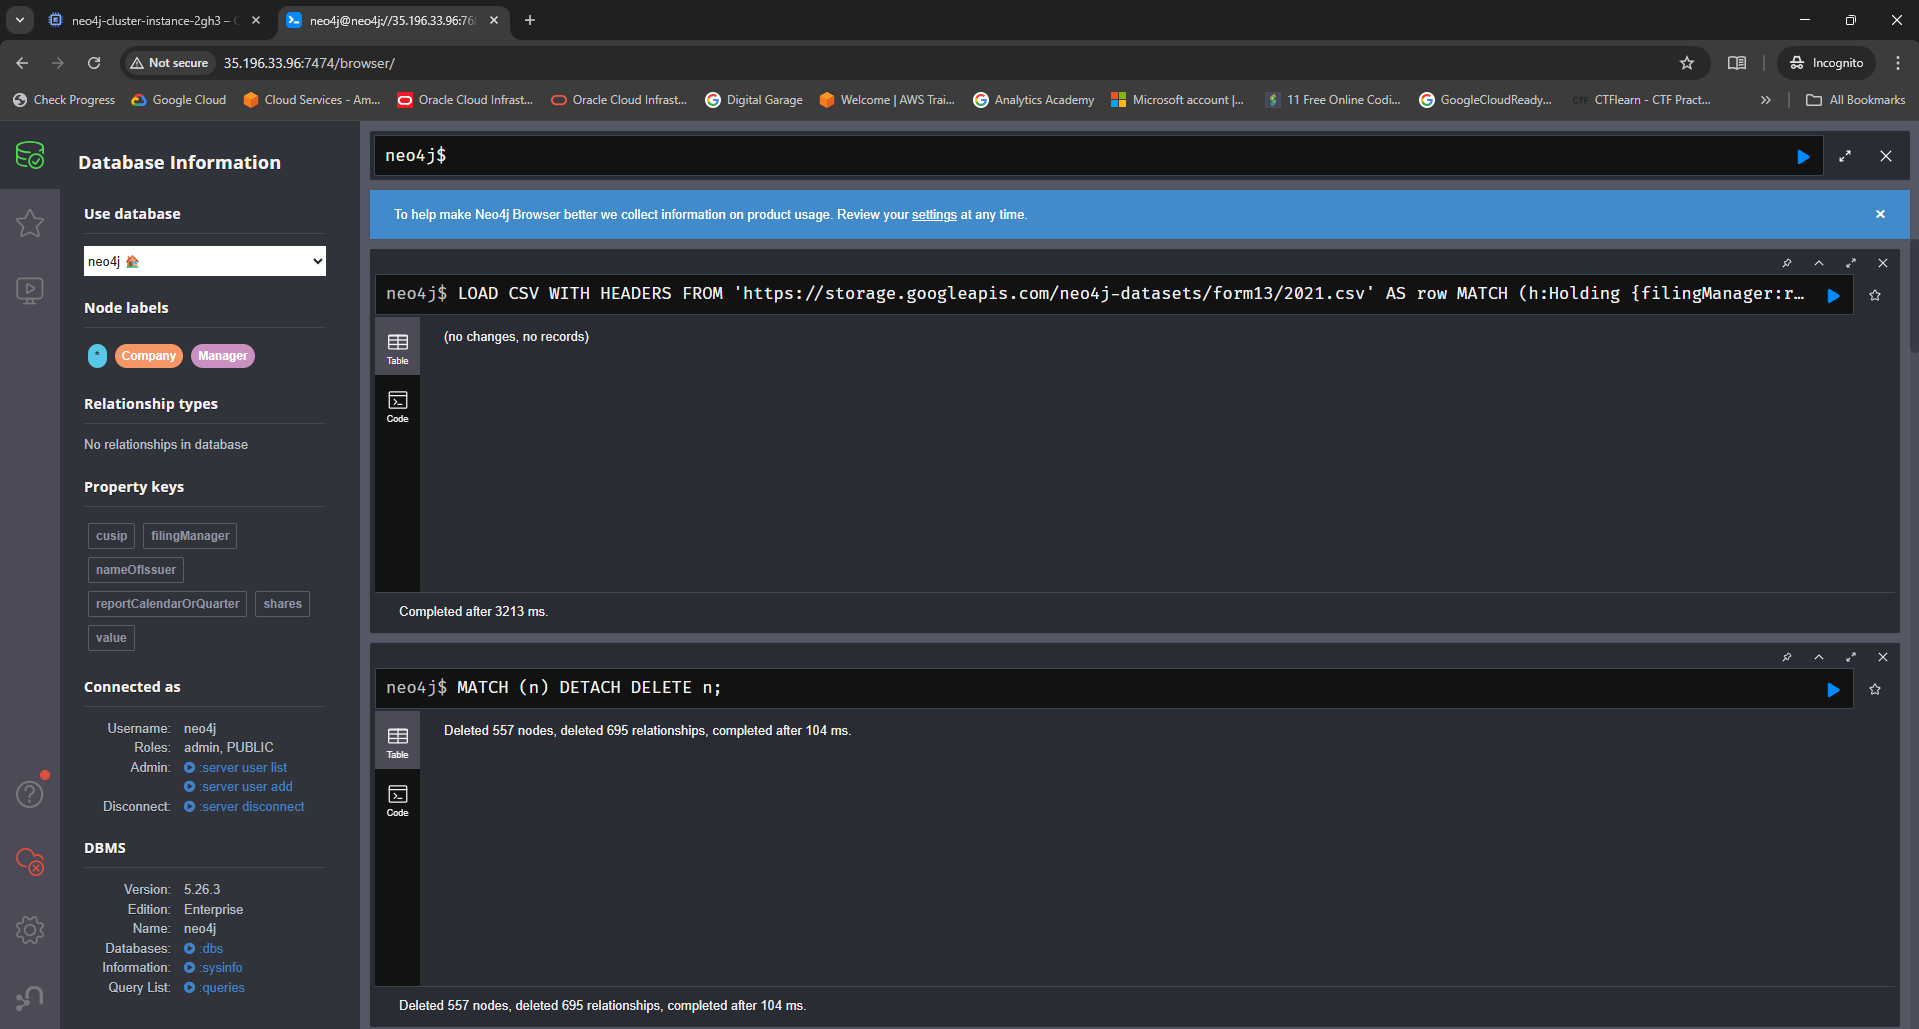Image resolution: width=1919 pixels, height=1029 pixels.
Task: Bookmark this page with the star
Action: [x=1687, y=63]
